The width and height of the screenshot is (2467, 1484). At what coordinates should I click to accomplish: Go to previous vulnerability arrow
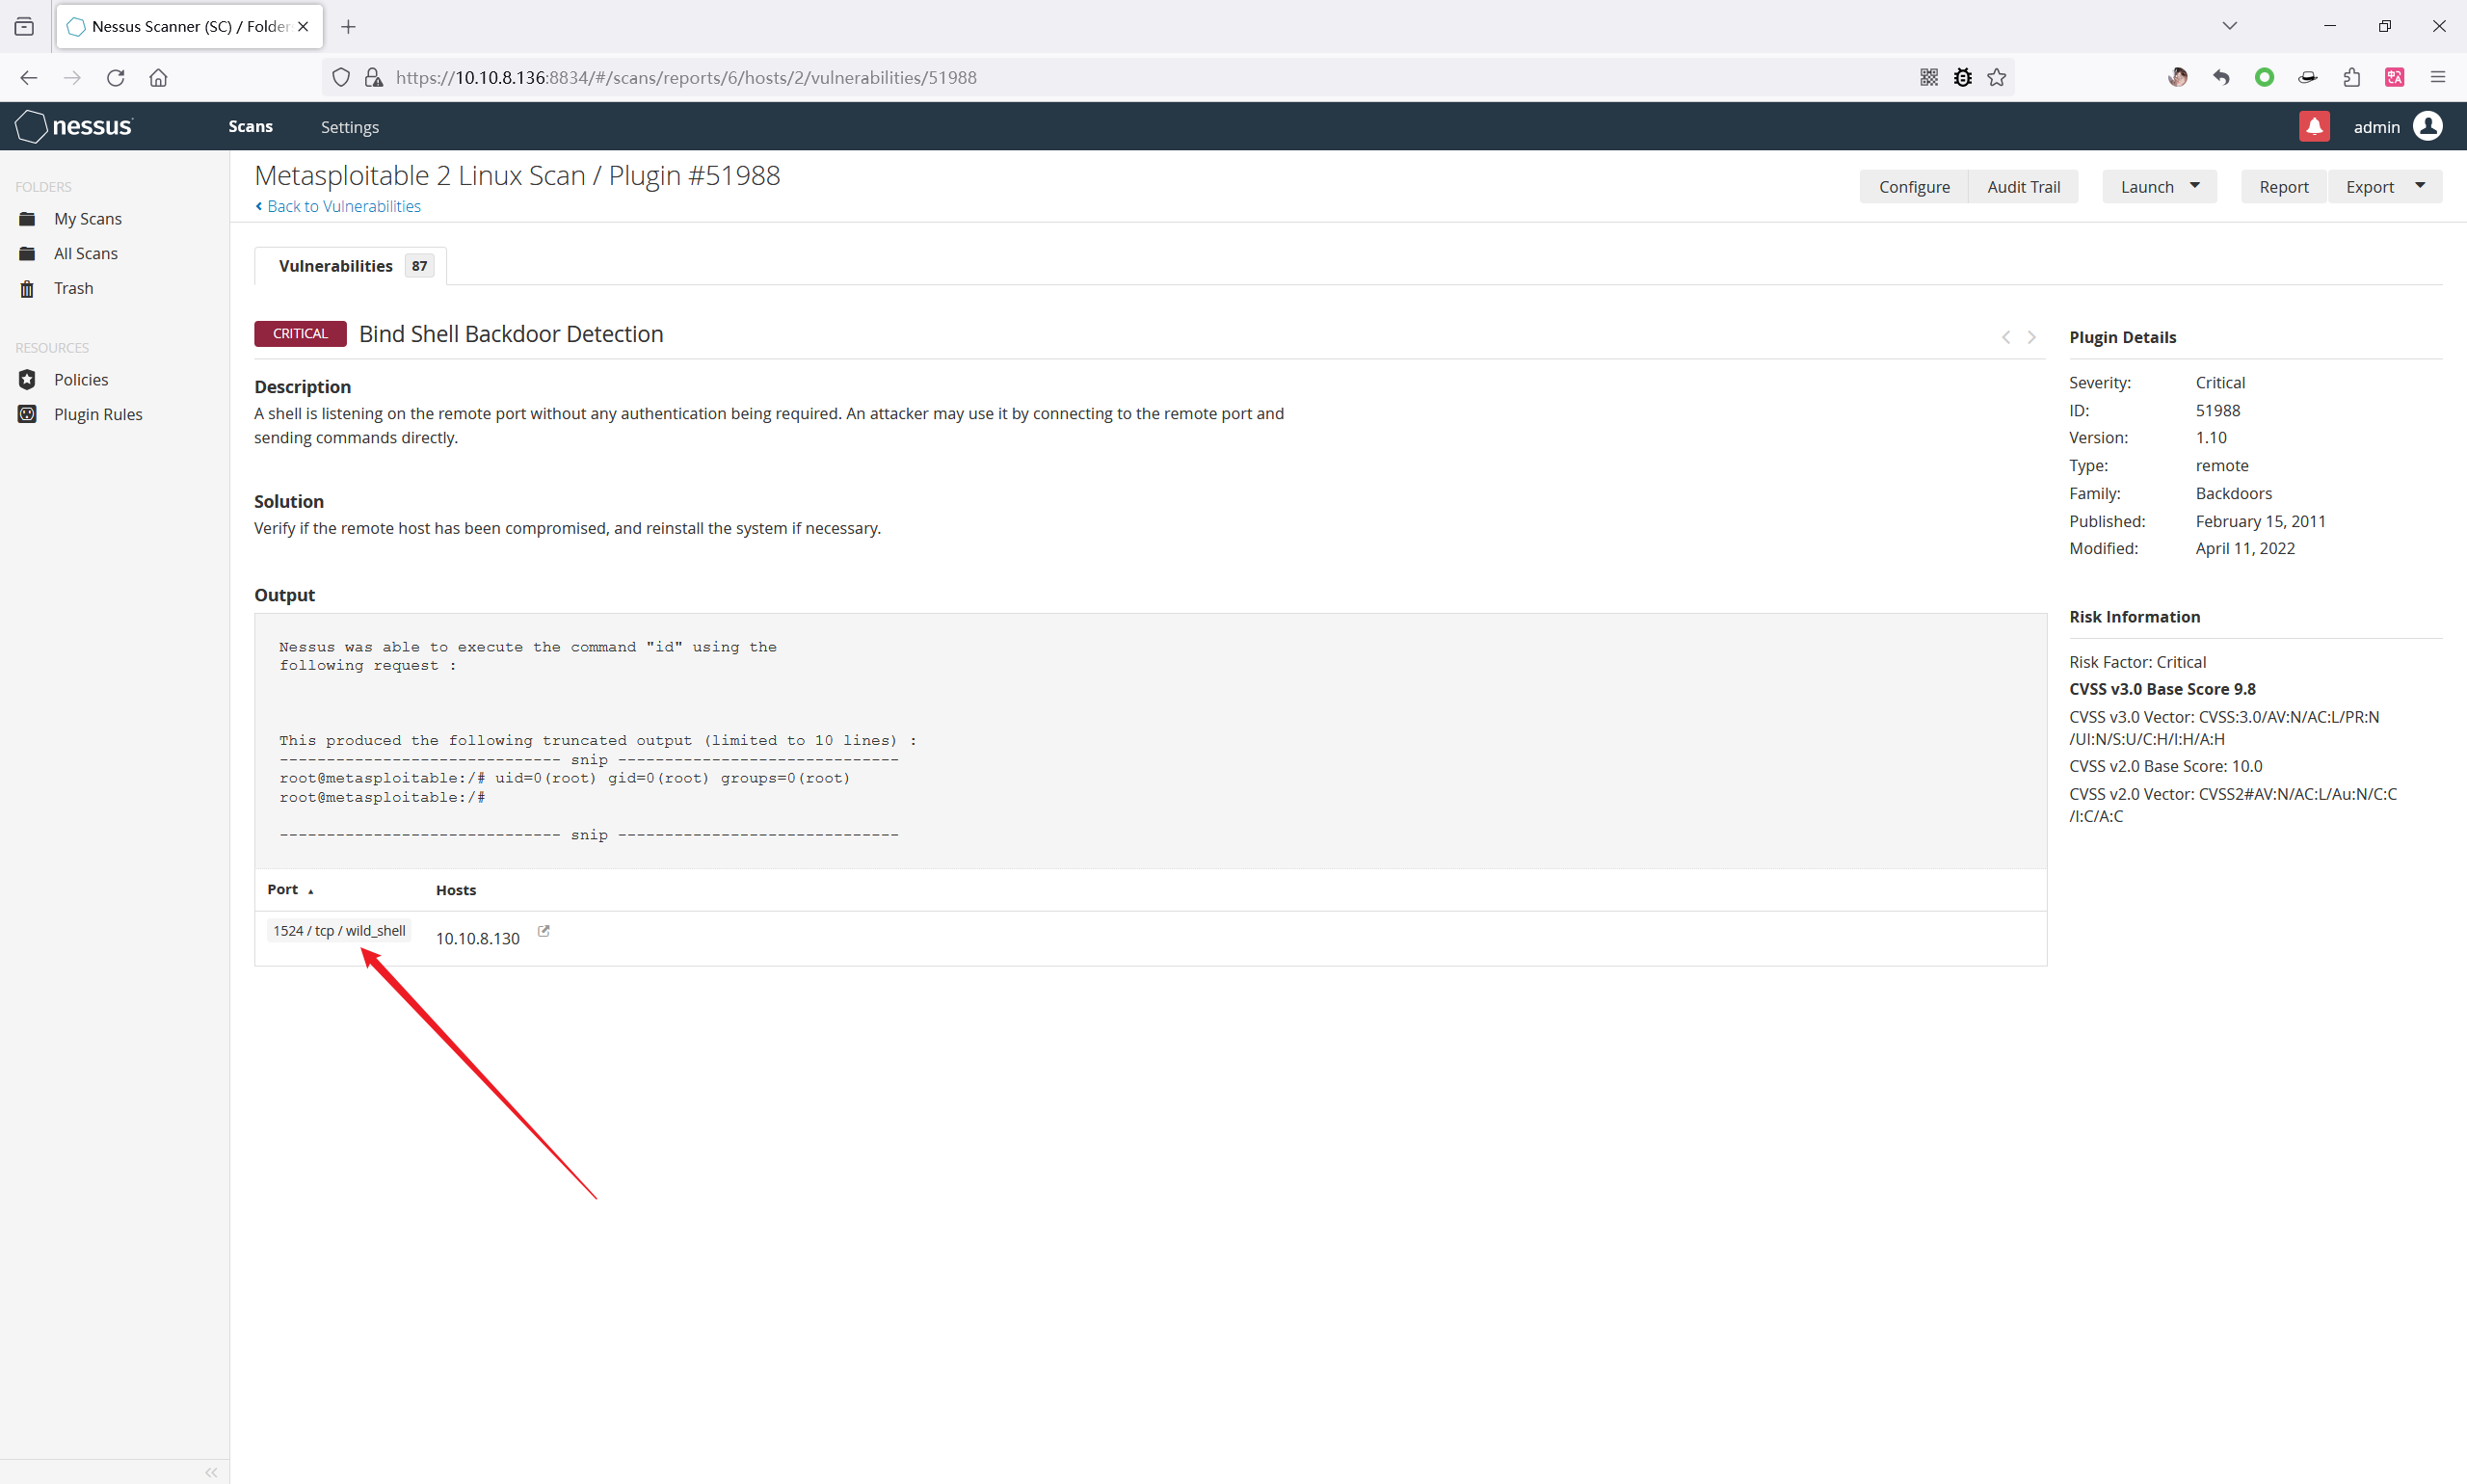pyautogui.click(x=2006, y=337)
